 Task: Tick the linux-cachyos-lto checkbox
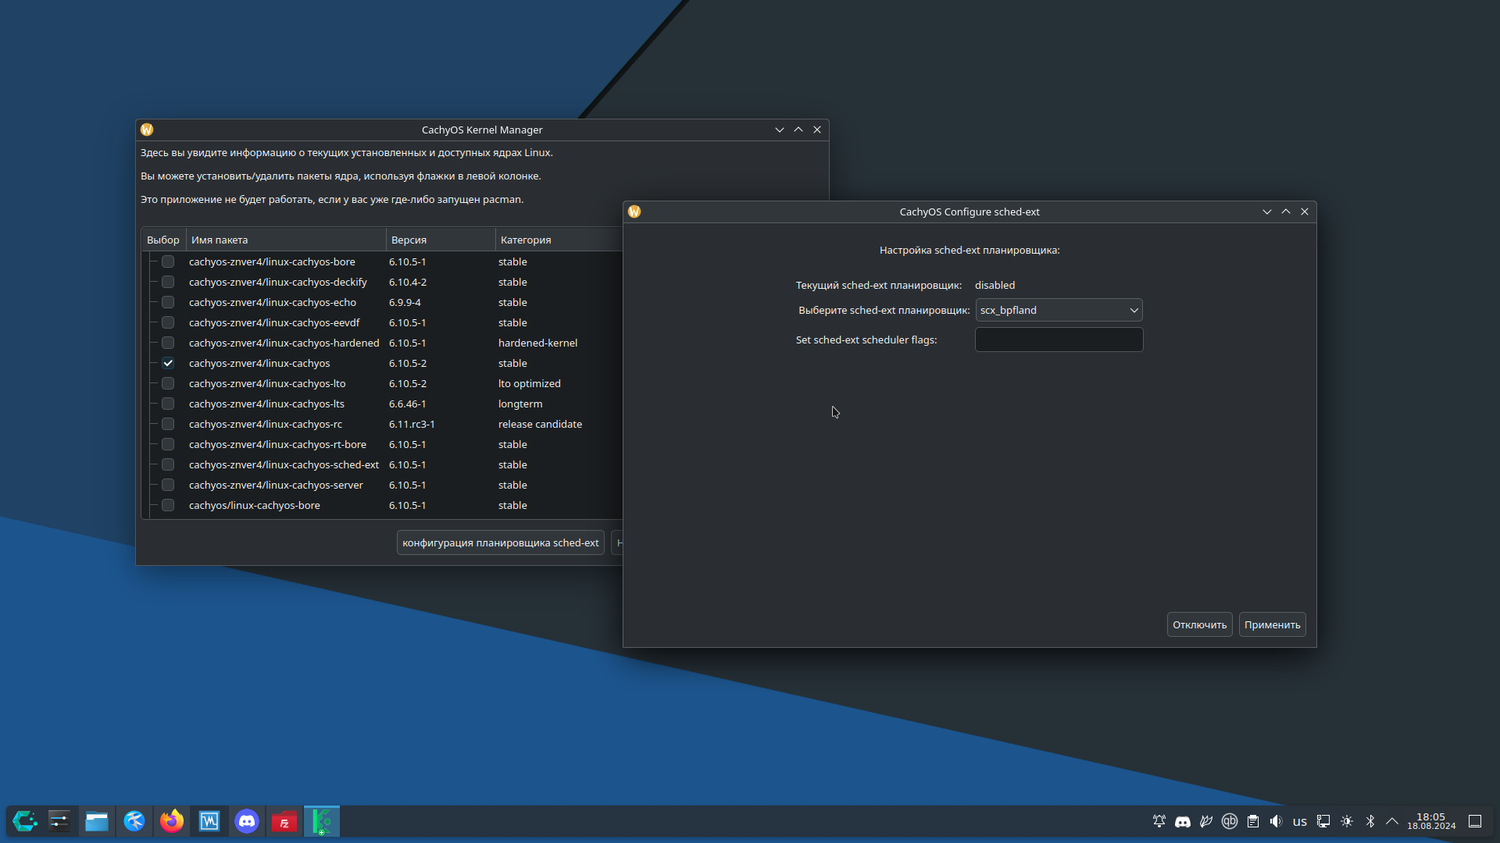point(168,384)
